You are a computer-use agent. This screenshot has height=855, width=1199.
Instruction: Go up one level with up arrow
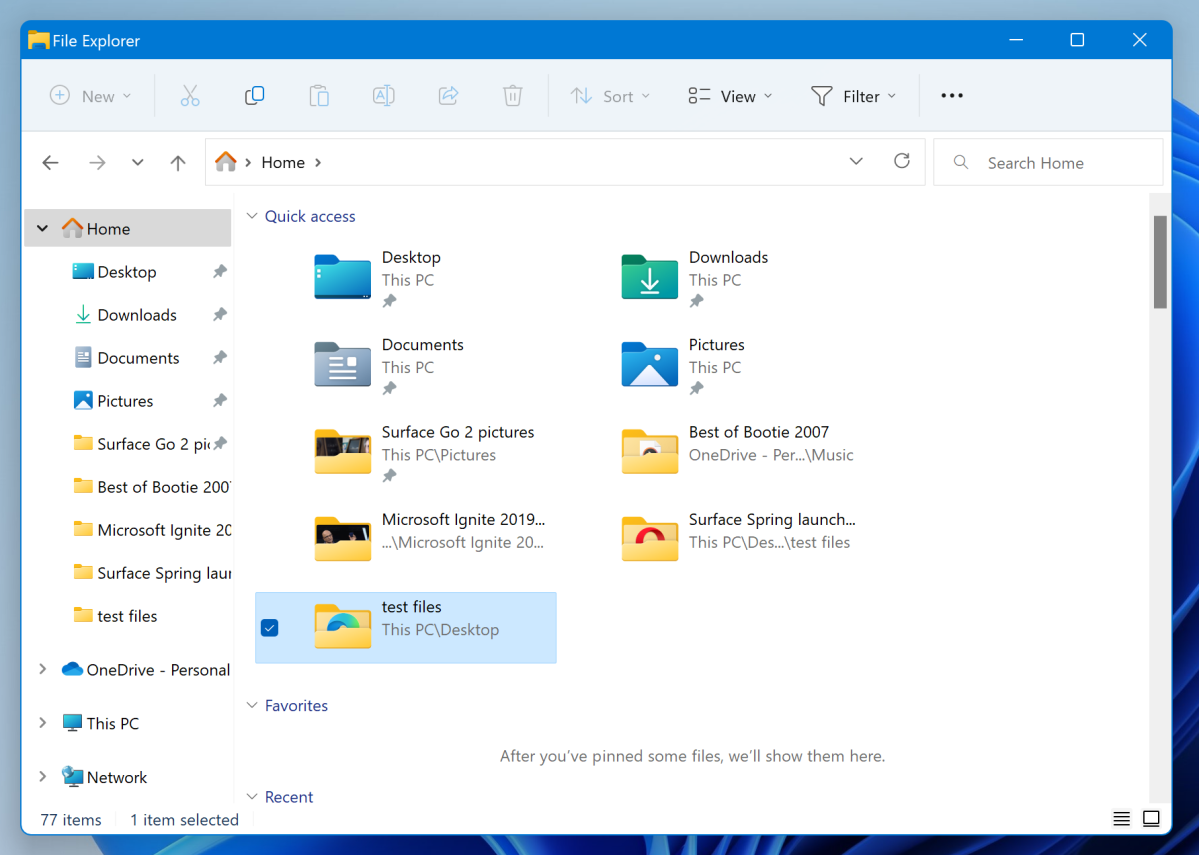[x=178, y=162]
